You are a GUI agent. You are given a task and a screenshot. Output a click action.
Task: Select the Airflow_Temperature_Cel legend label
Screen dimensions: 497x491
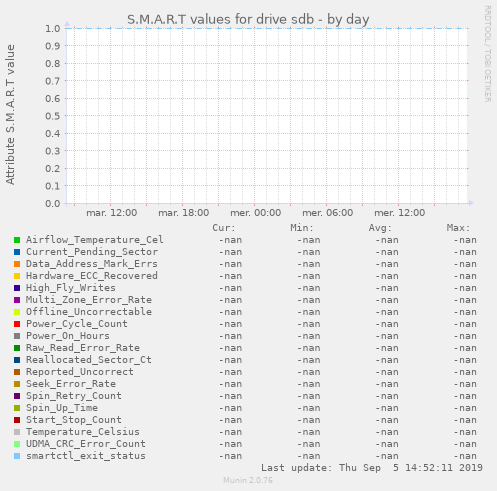click(95, 240)
